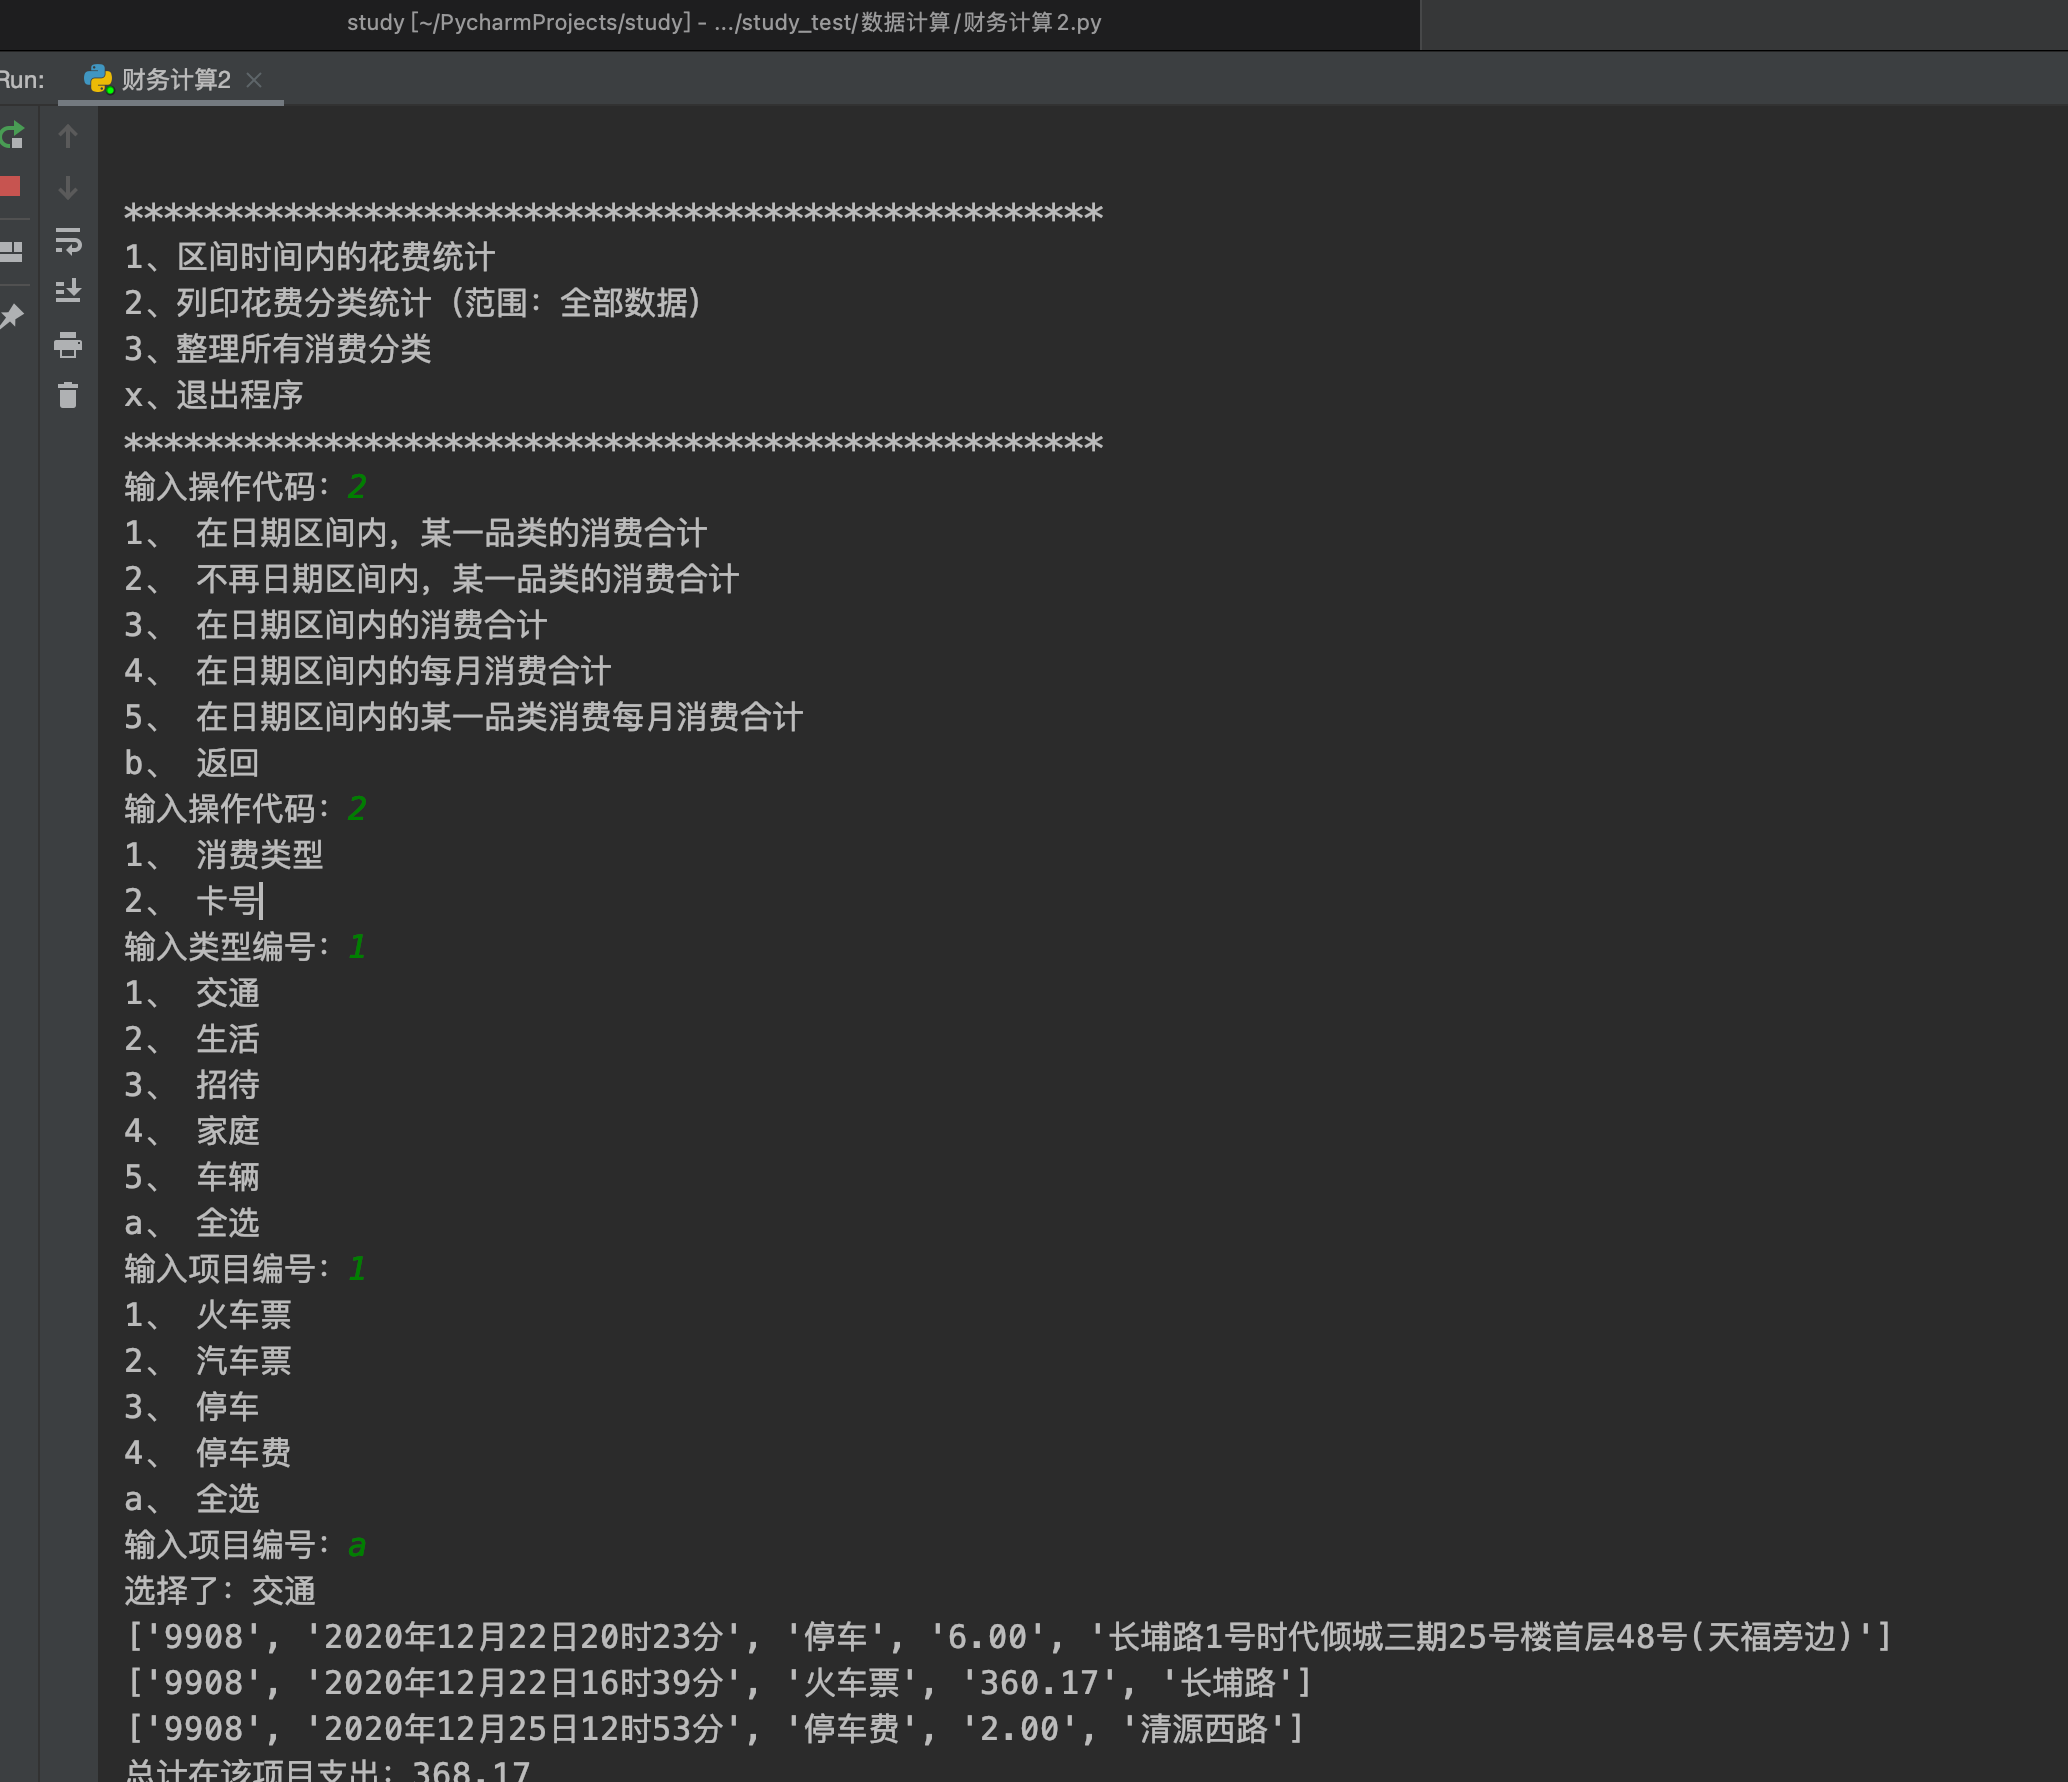The width and height of the screenshot is (2068, 1782).
Task: Open the restore layout icon
Action: pyautogui.click(x=11, y=251)
